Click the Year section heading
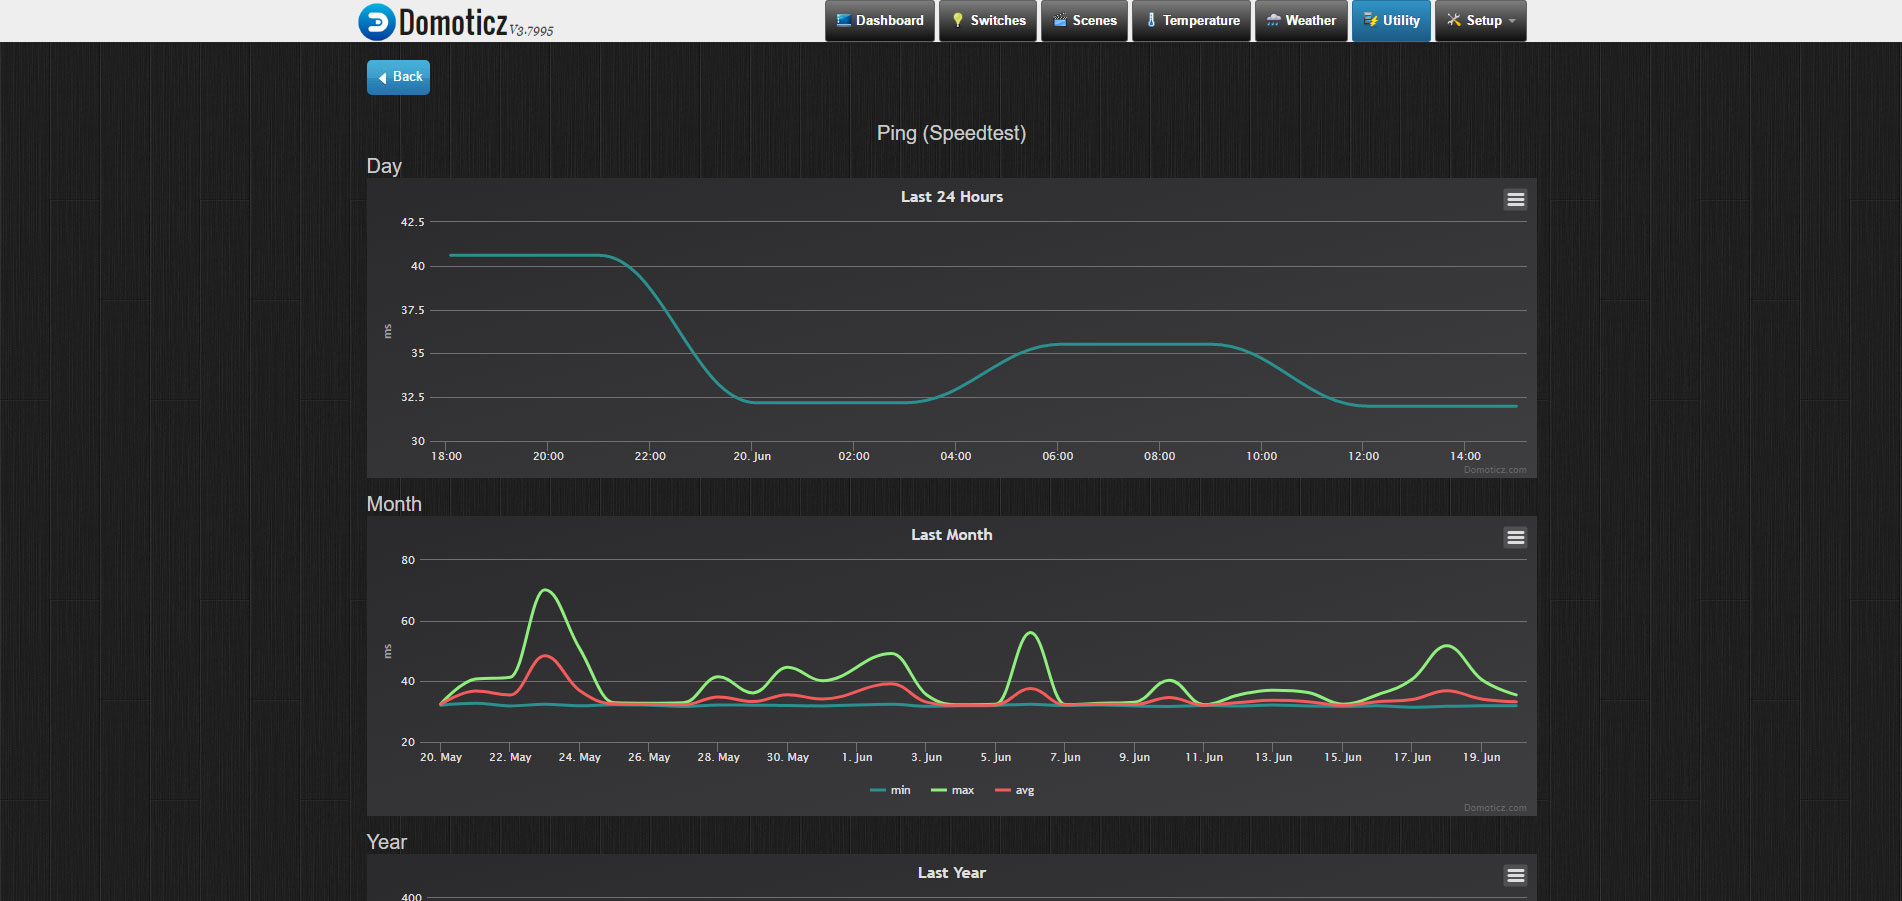Viewport: 1902px width, 901px height. (386, 842)
